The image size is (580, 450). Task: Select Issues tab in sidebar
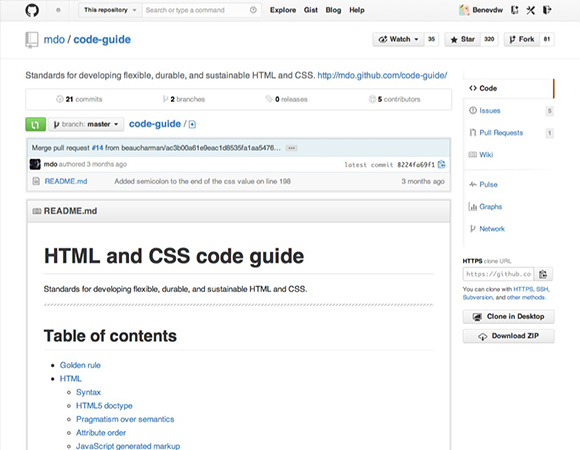click(508, 111)
